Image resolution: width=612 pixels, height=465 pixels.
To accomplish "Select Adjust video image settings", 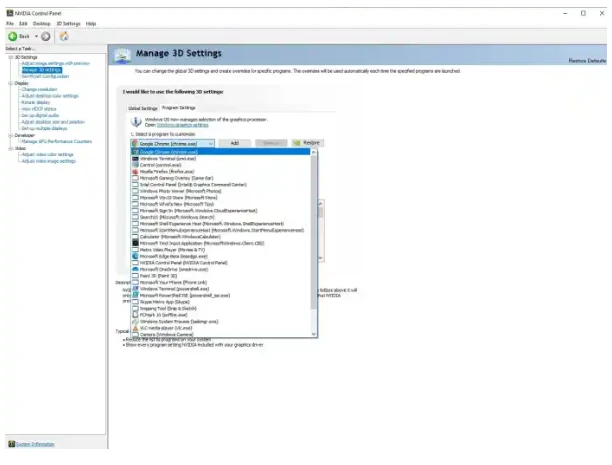I will 48,161.
